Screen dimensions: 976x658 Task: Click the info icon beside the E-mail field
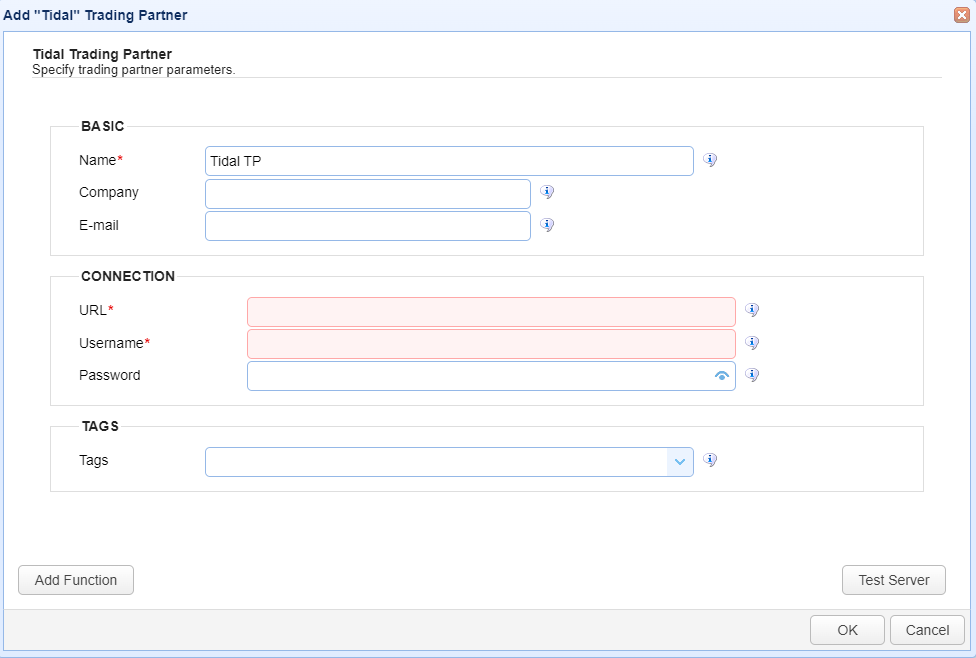547,225
